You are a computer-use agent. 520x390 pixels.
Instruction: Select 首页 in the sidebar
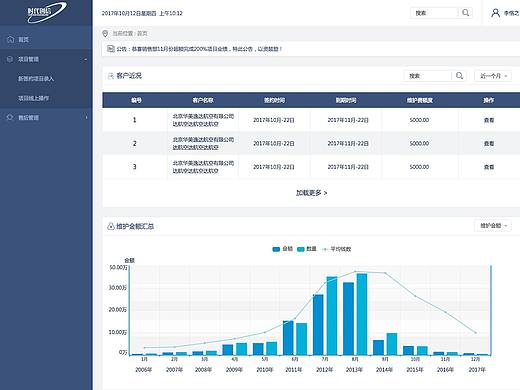[23, 40]
